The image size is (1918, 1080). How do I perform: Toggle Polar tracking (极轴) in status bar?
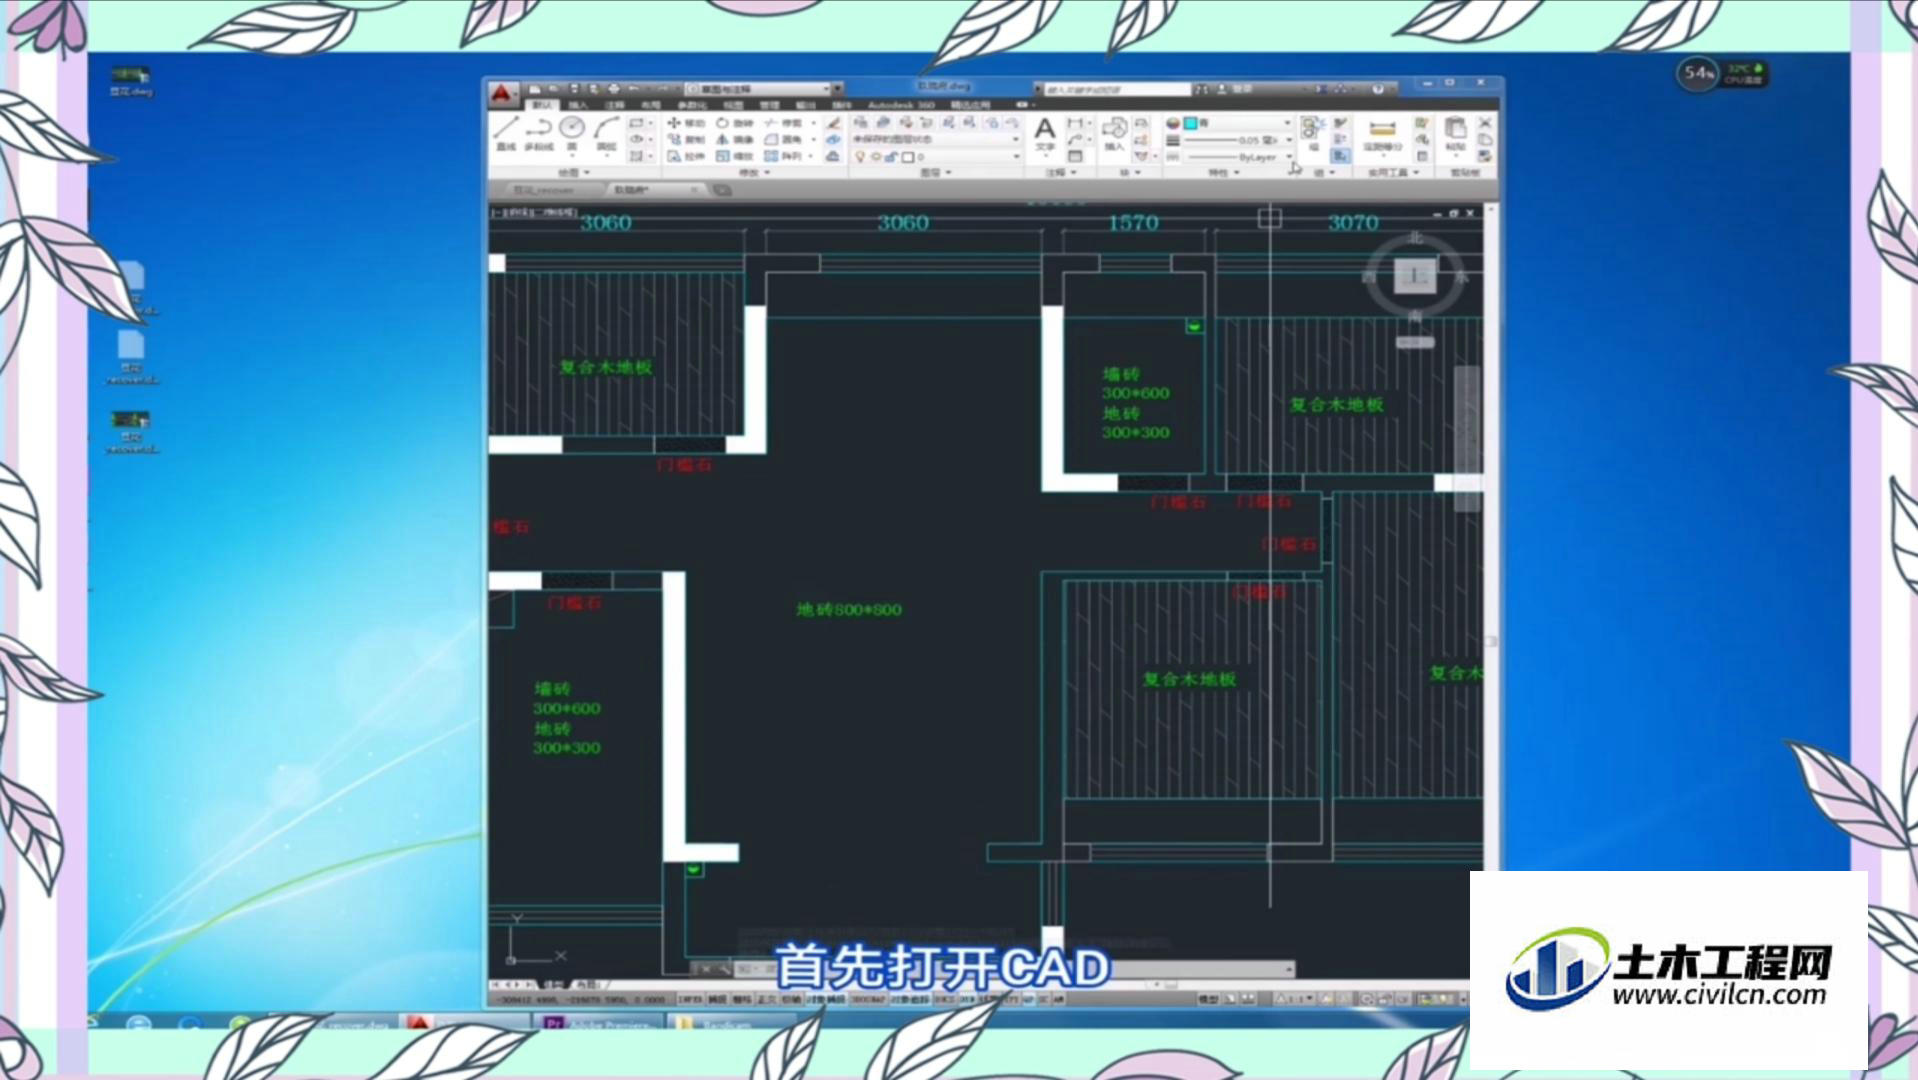(x=790, y=999)
